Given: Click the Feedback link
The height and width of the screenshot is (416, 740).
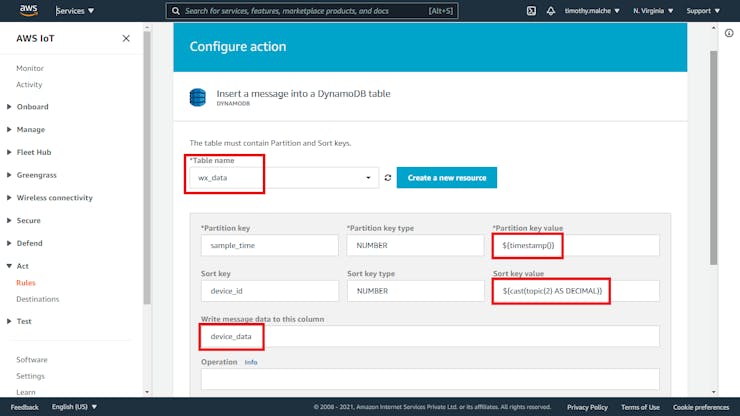Looking at the screenshot, I should coord(25,407).
